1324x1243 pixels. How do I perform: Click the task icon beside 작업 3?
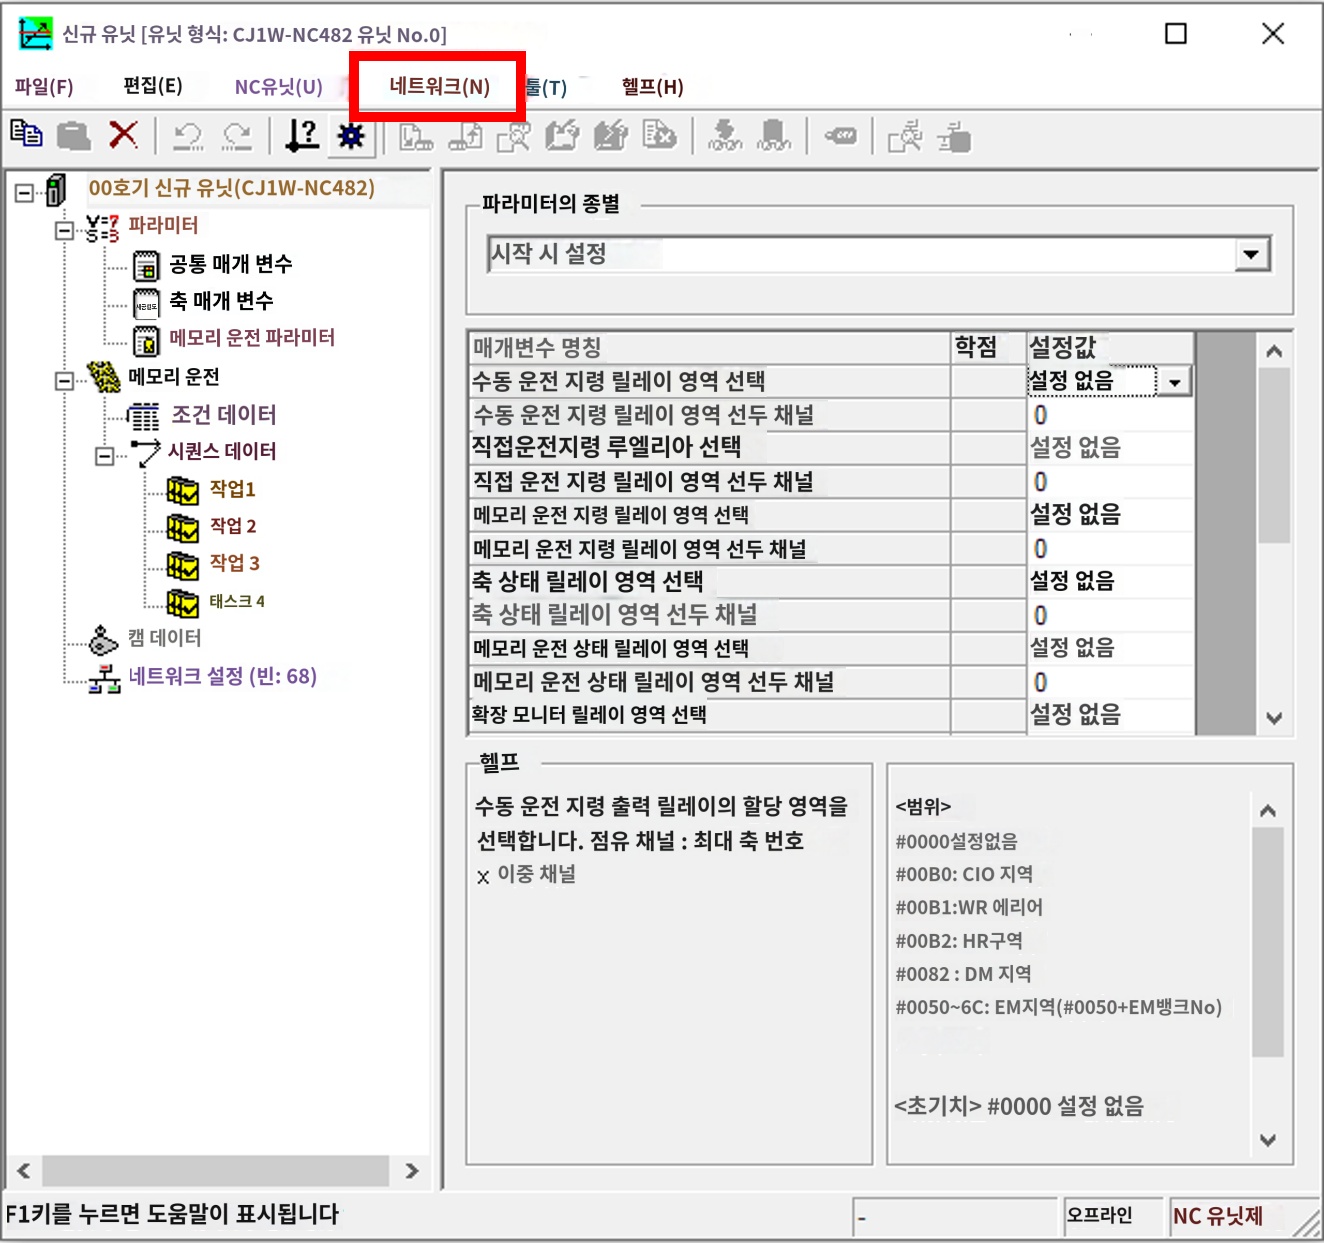[182, 566]
